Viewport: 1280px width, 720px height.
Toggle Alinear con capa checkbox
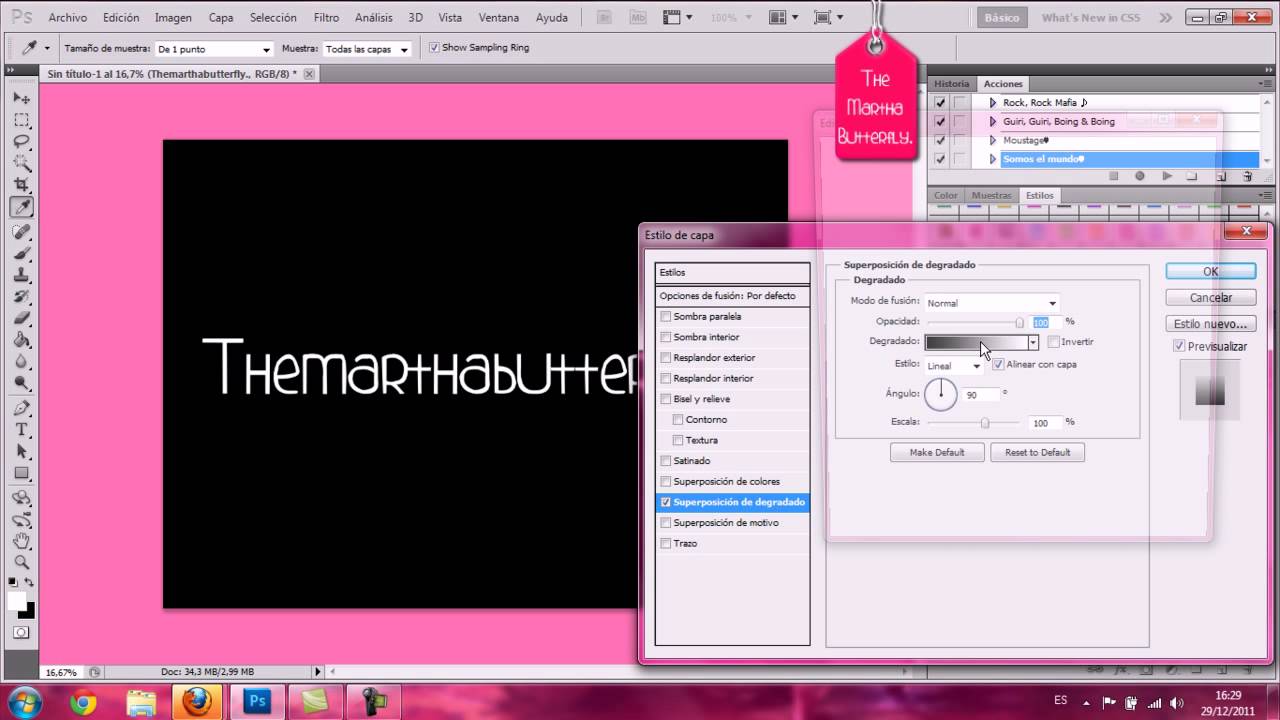tap(998, 364)
